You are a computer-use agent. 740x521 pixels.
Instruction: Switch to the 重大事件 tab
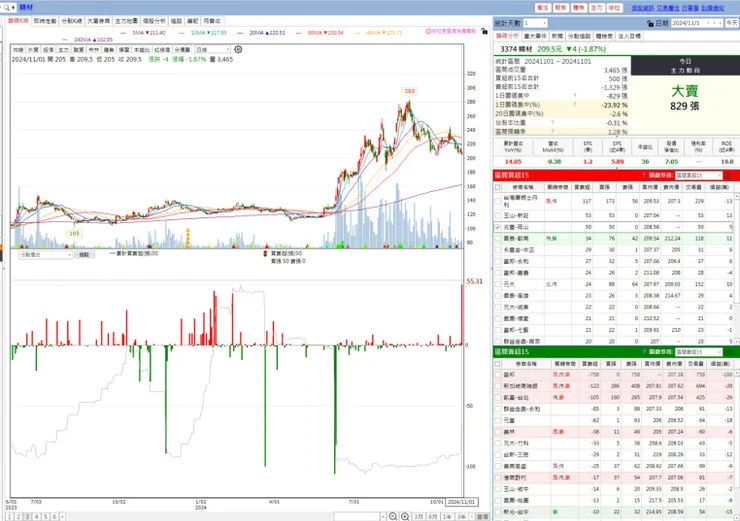tap(535, 36)
